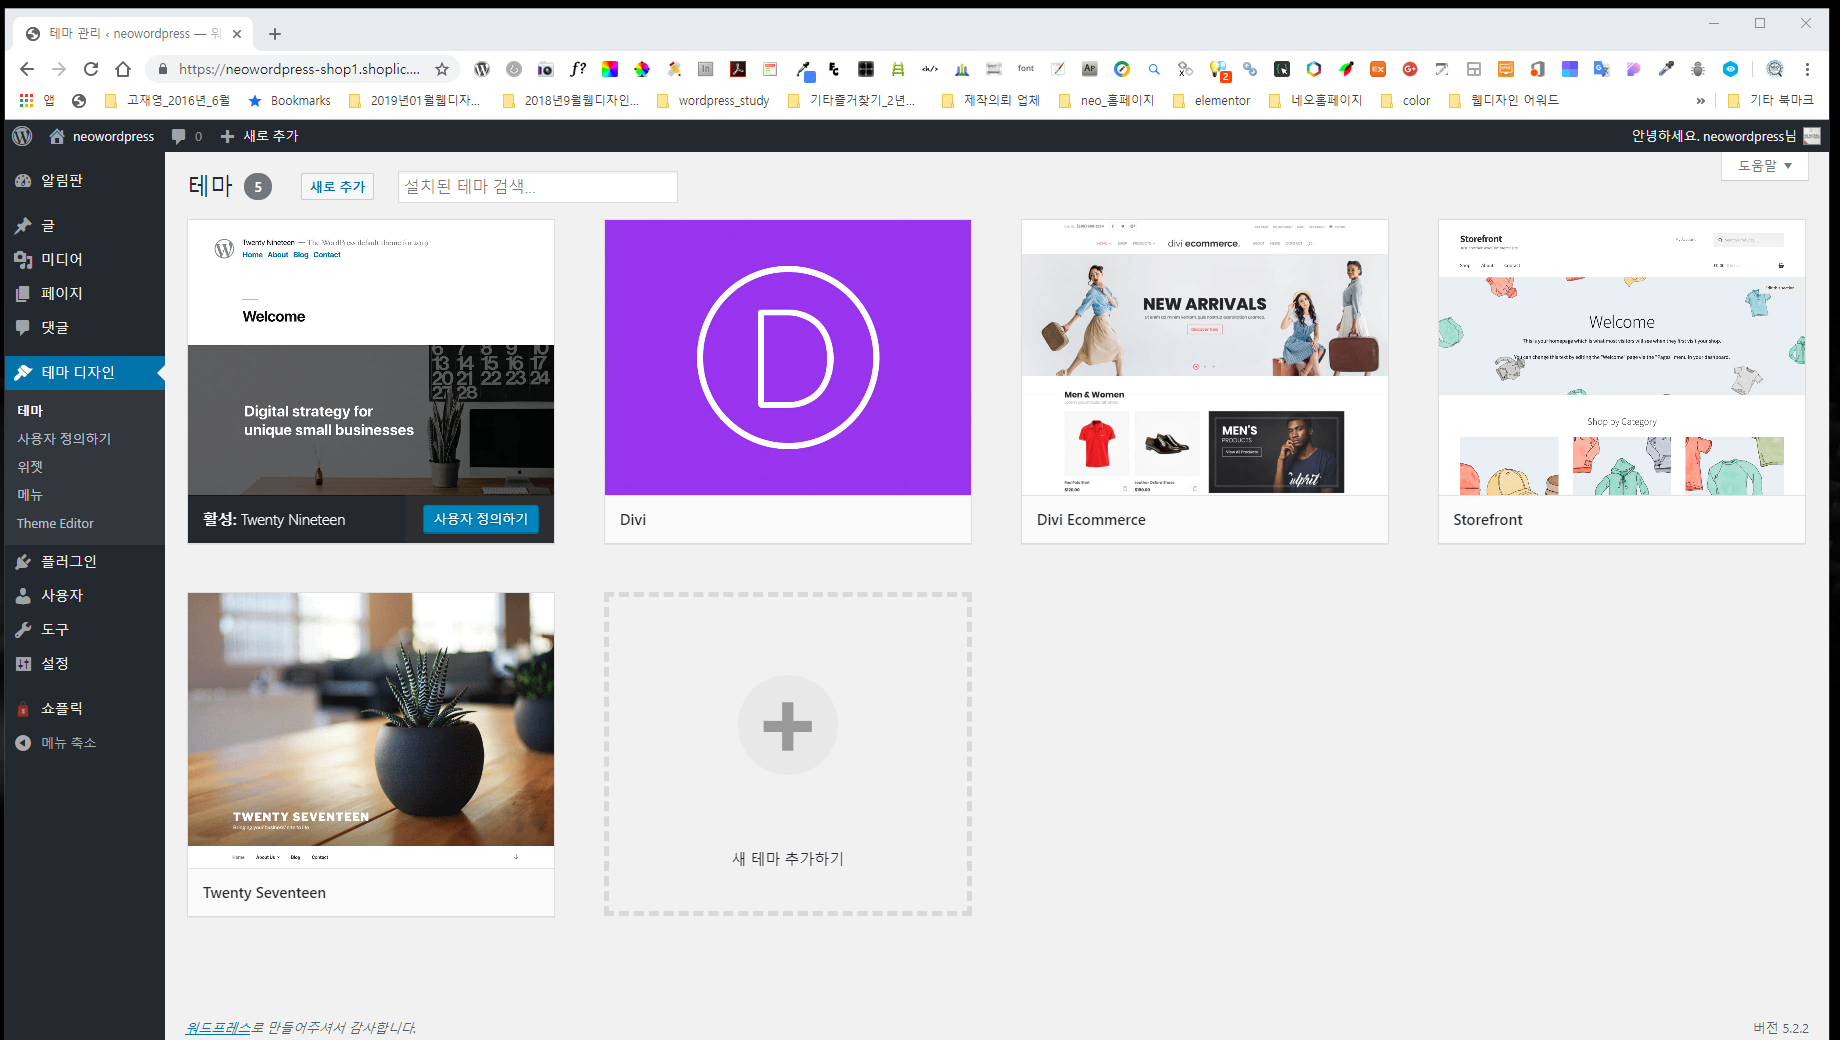
Task: Select the purple Divi theme thumbnail
Action: (787, 357)
